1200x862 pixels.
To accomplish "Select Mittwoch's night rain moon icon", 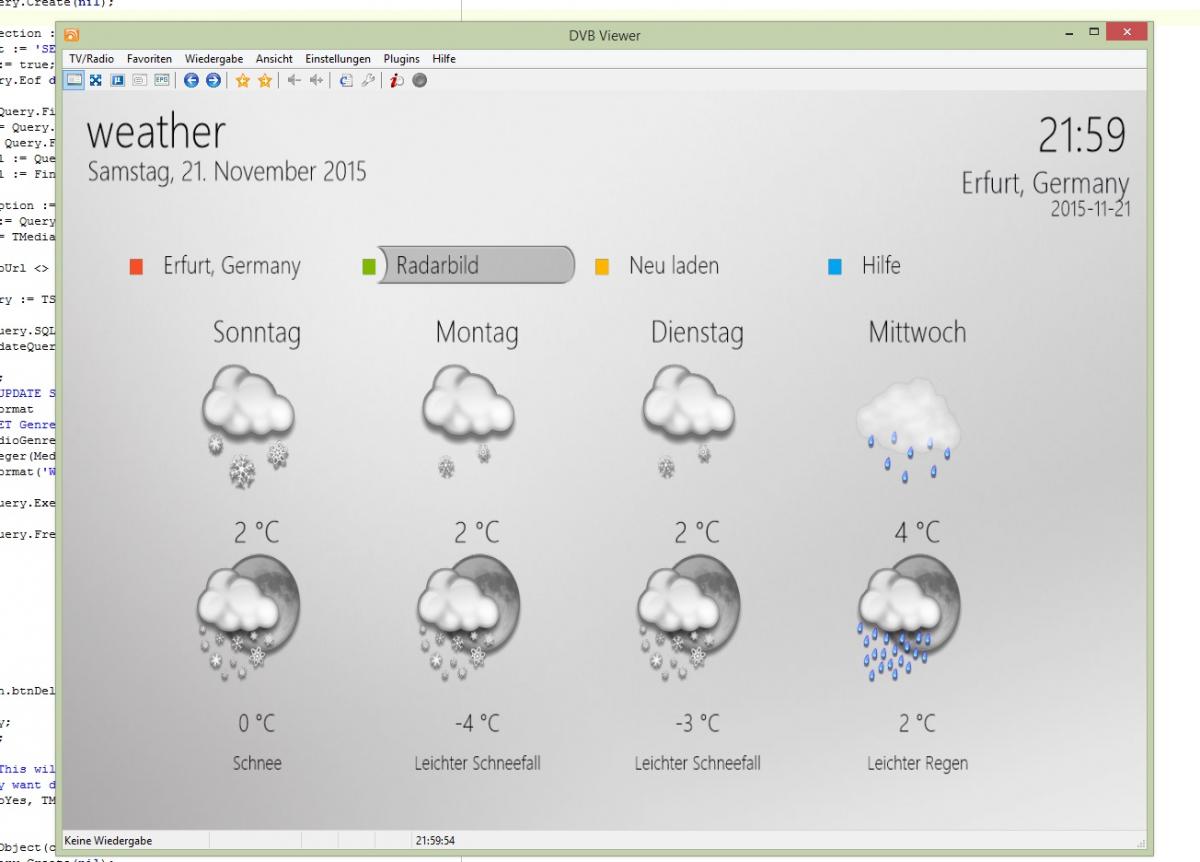I will [908, 620].
